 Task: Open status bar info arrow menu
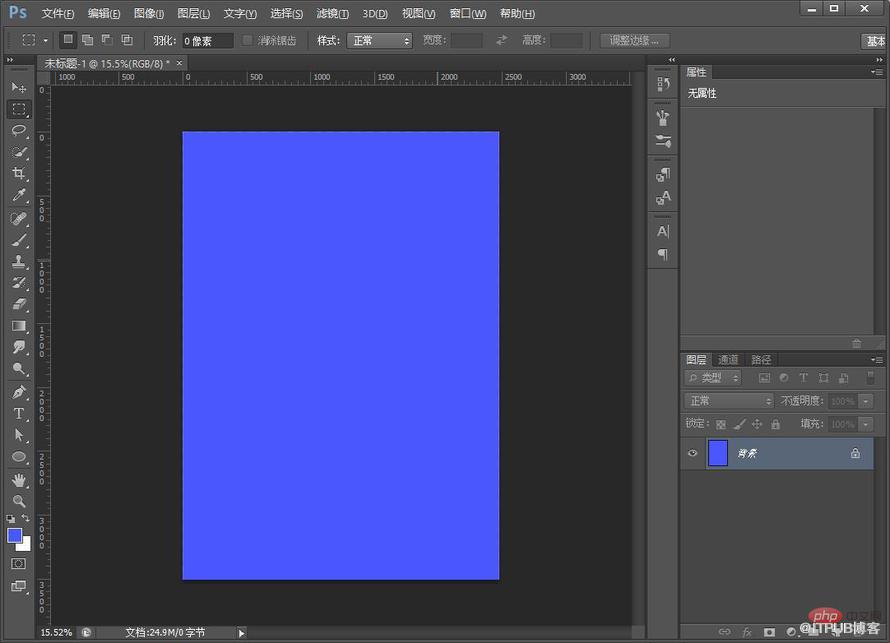point(241,633)
